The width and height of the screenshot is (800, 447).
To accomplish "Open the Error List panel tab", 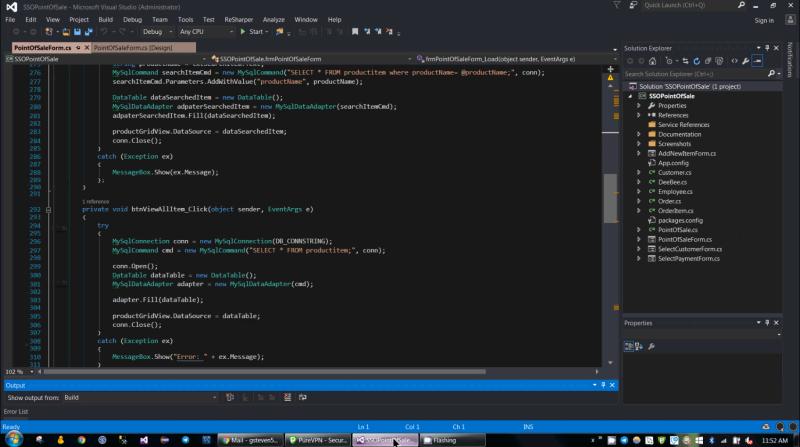I will coord(15,411).
